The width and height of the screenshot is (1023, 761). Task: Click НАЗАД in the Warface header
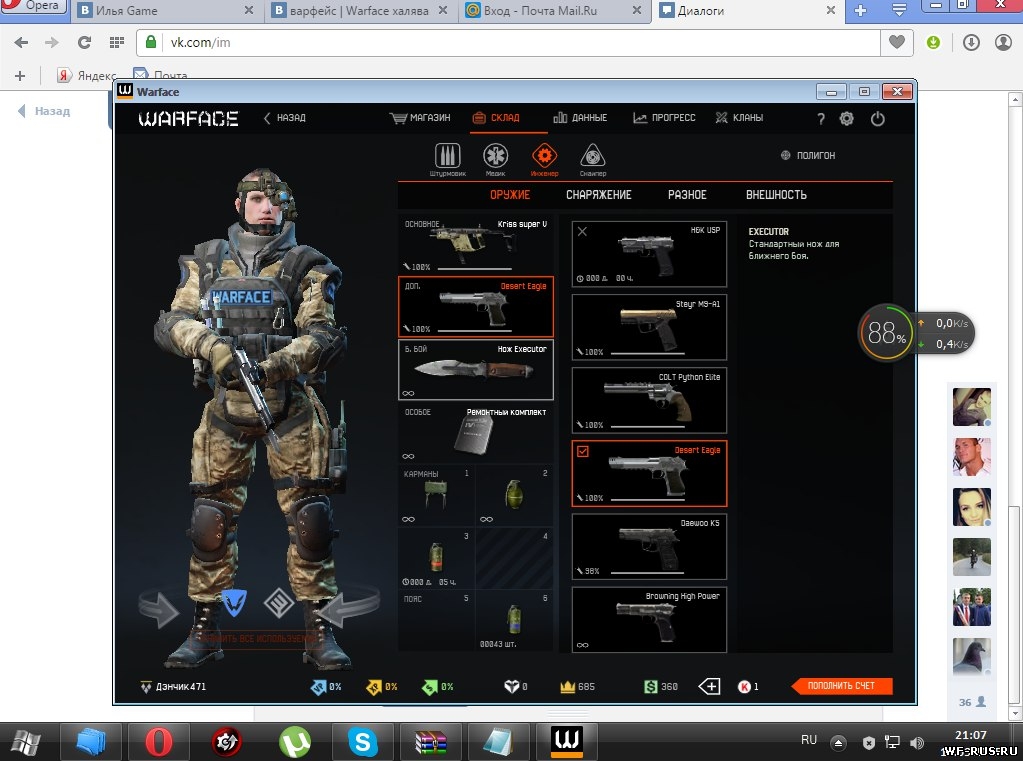[284, 117]
